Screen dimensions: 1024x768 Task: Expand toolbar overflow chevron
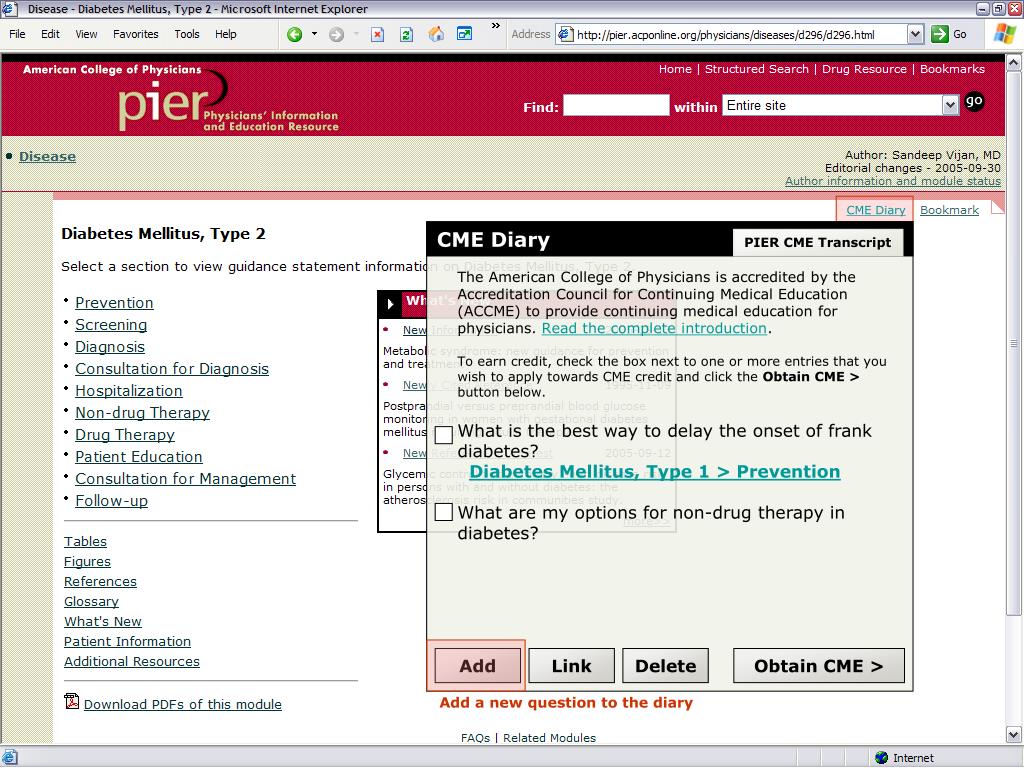pyautogui.click(x=496, y=25)
